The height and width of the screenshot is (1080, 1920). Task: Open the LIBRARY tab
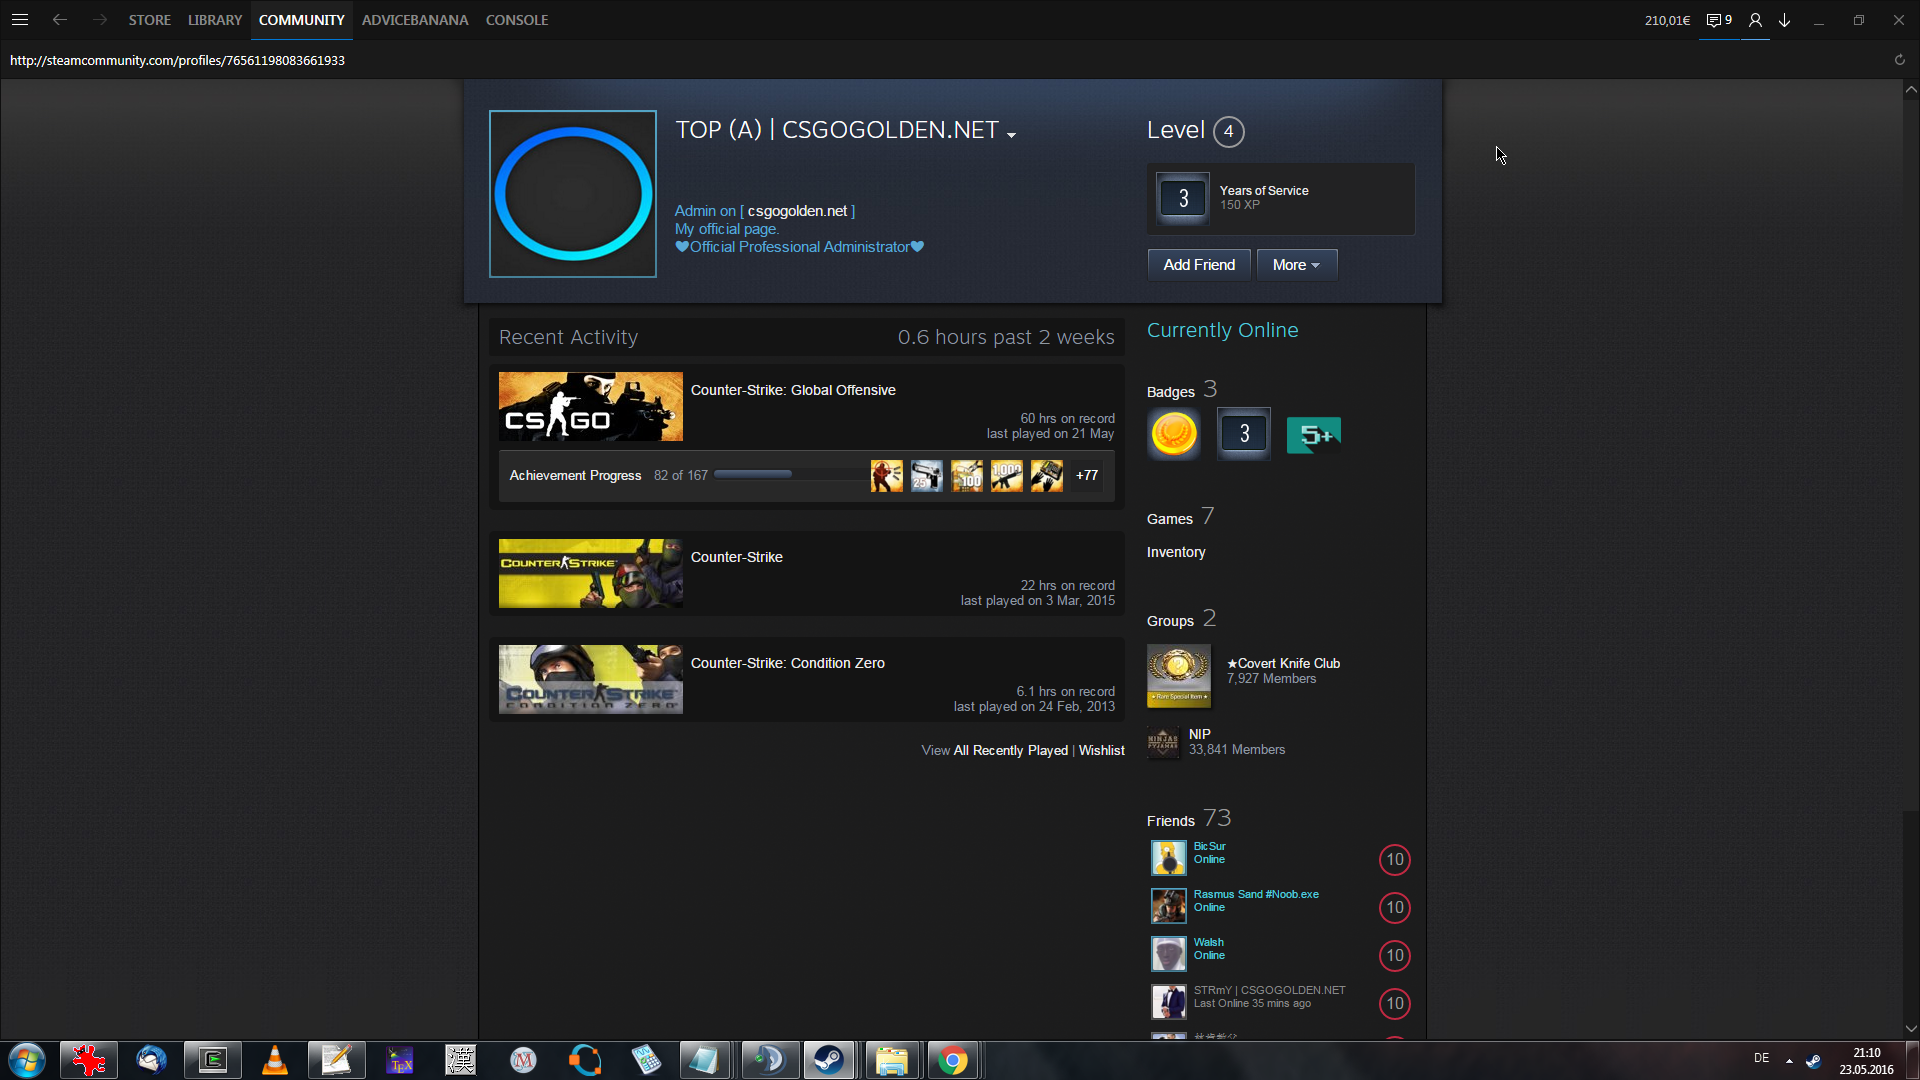(x=214, y=20)
